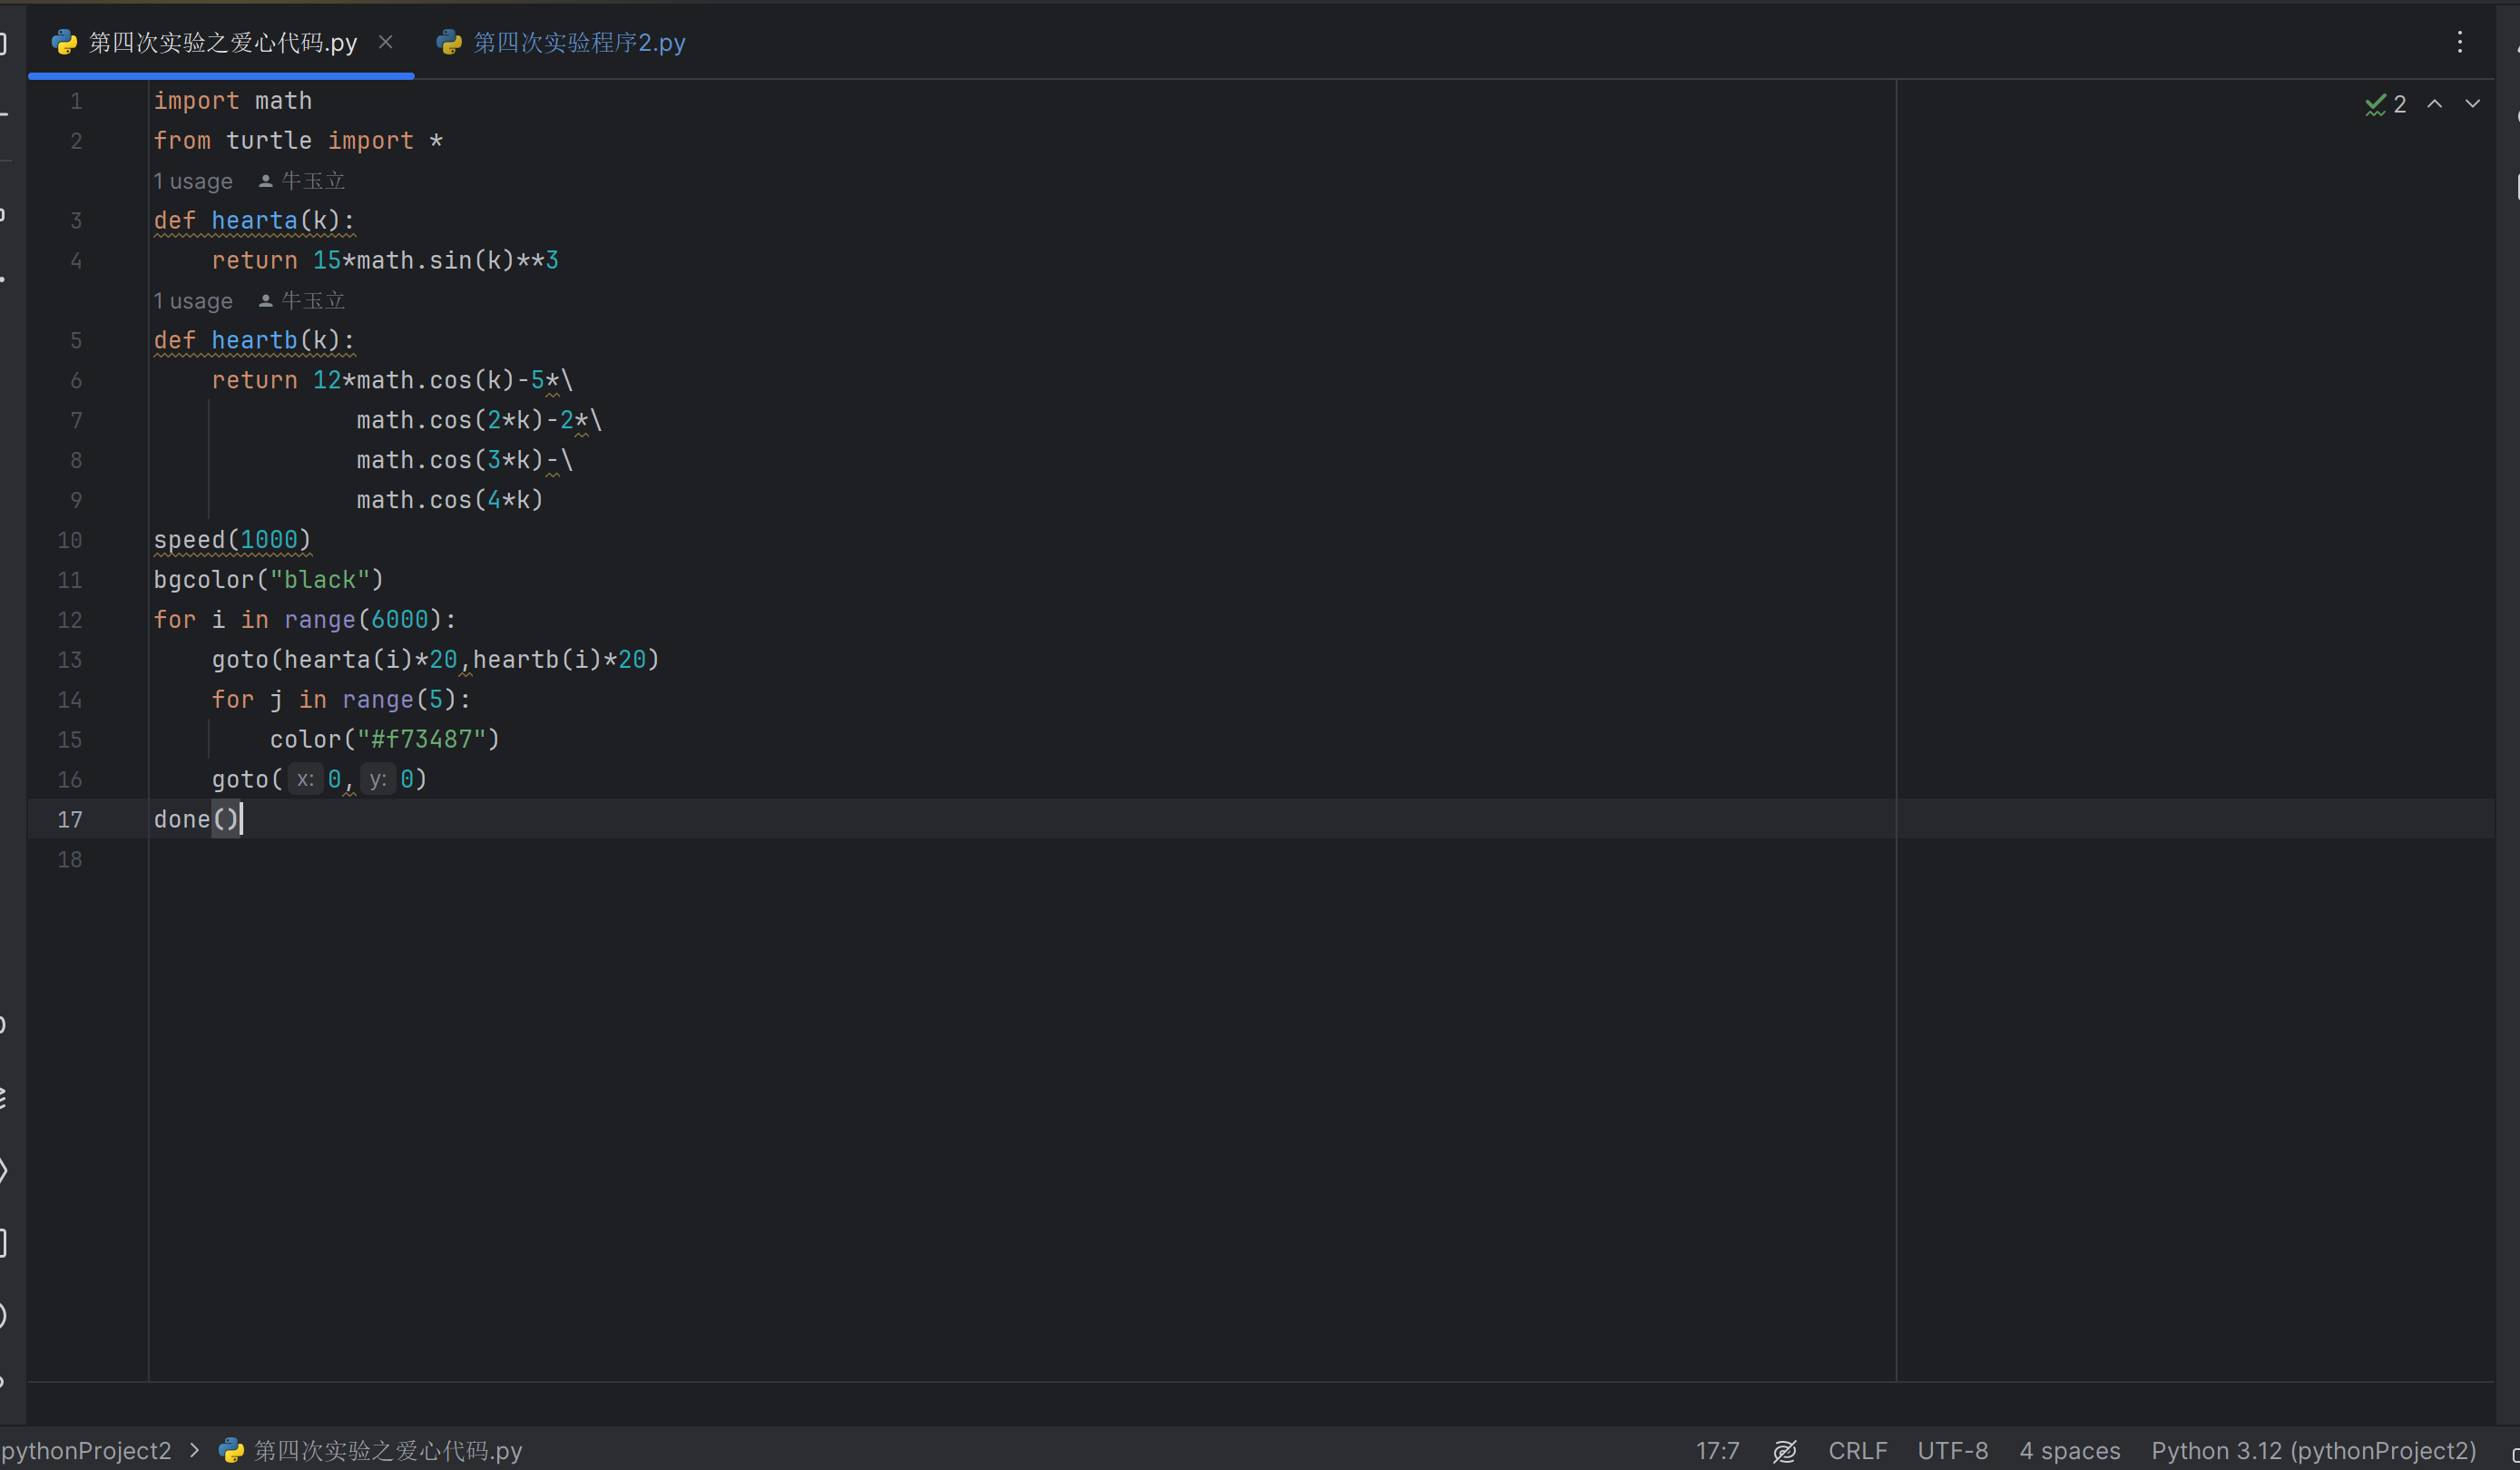This screenshot has height=1470, width=2520.
Task: Click the '1 usage' hint above hearta
Action: coord(193,181)
